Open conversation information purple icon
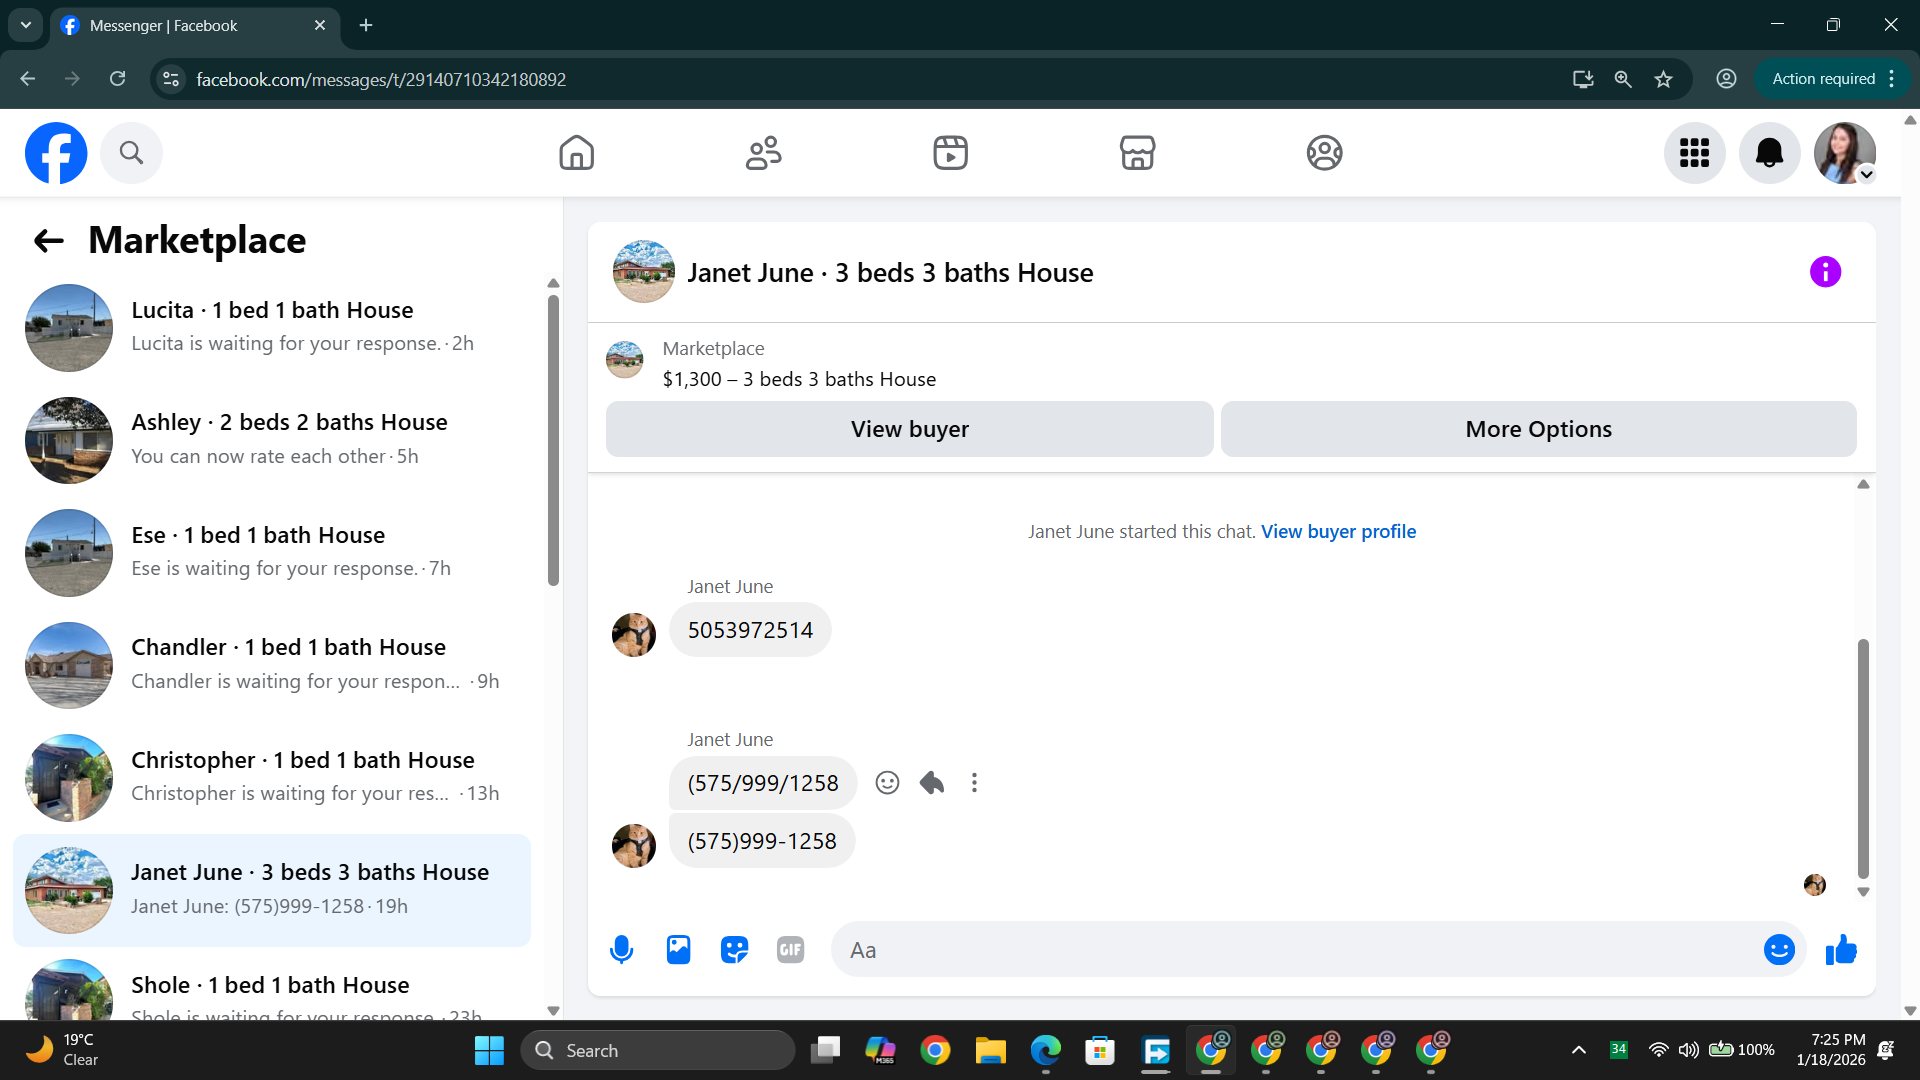Screen dimensions: 1920x1080 click(x=1825, y=272)
